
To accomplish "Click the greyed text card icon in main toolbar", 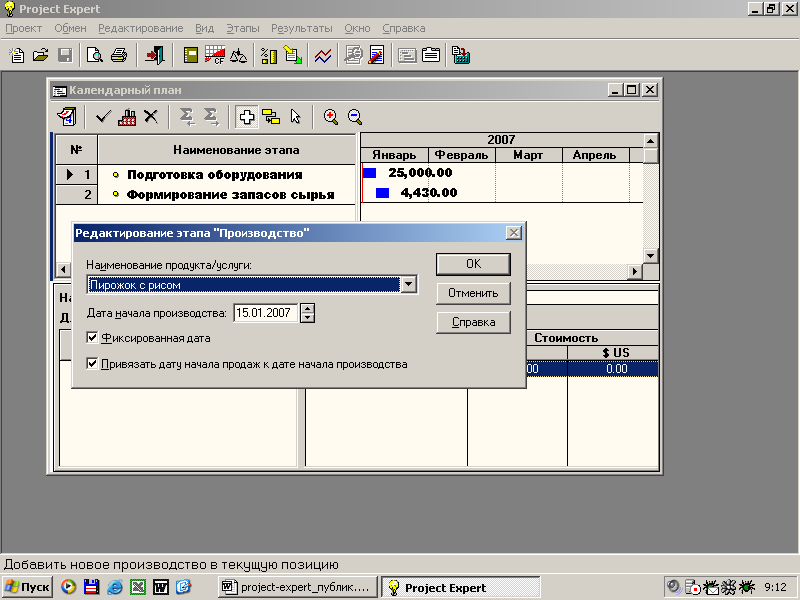I will (407, 55).
